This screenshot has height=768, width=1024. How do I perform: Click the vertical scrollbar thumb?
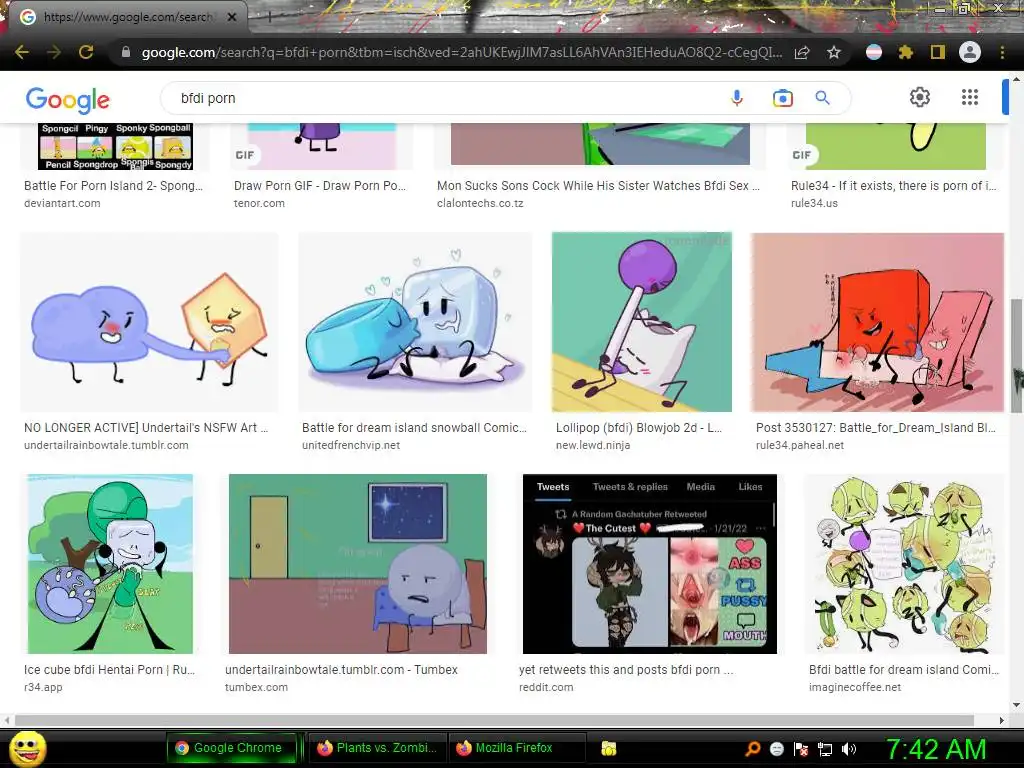tap(1016, 356)
